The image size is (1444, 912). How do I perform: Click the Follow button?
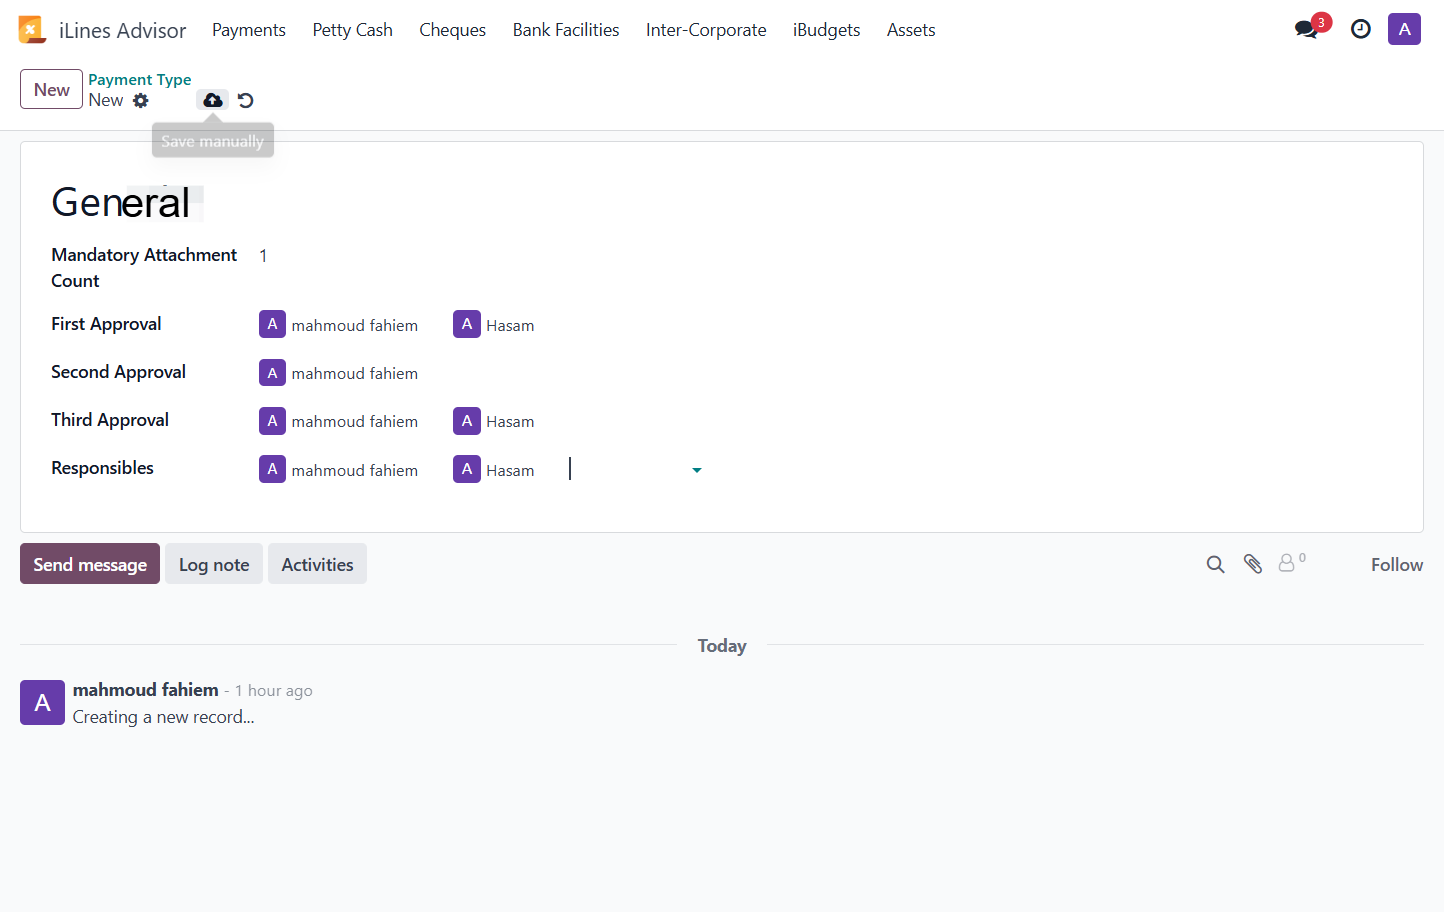[x=1397, y=565]
